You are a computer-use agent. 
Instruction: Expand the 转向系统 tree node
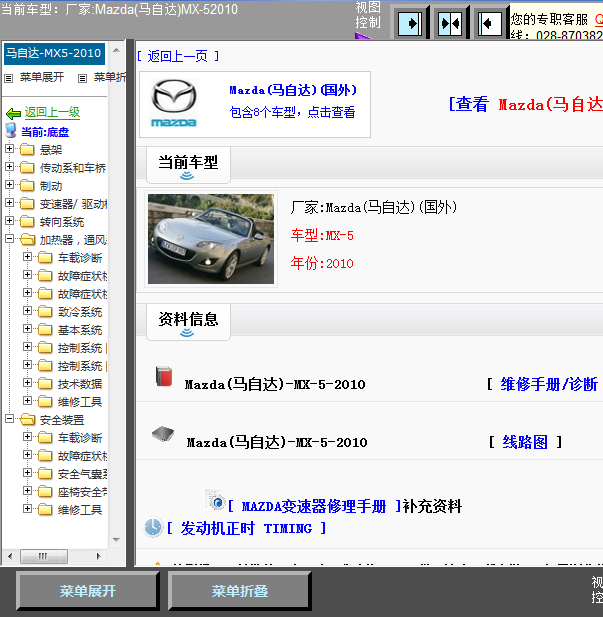tap(9, 220)
